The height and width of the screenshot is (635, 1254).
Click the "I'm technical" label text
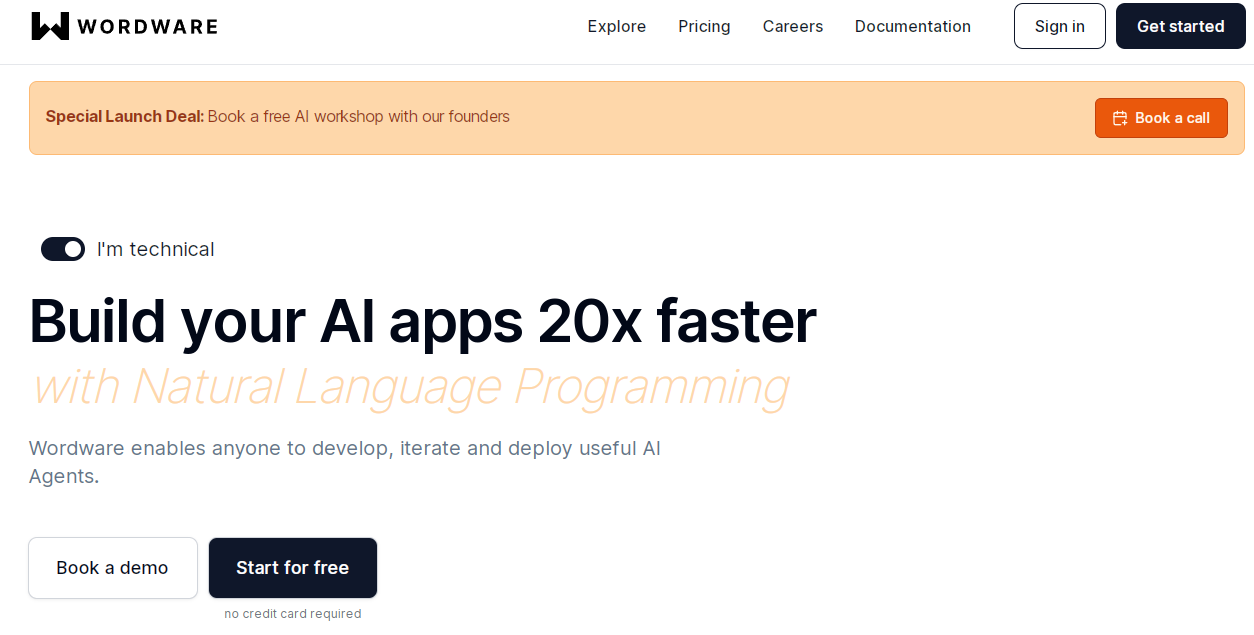click(x=155, y=249)
